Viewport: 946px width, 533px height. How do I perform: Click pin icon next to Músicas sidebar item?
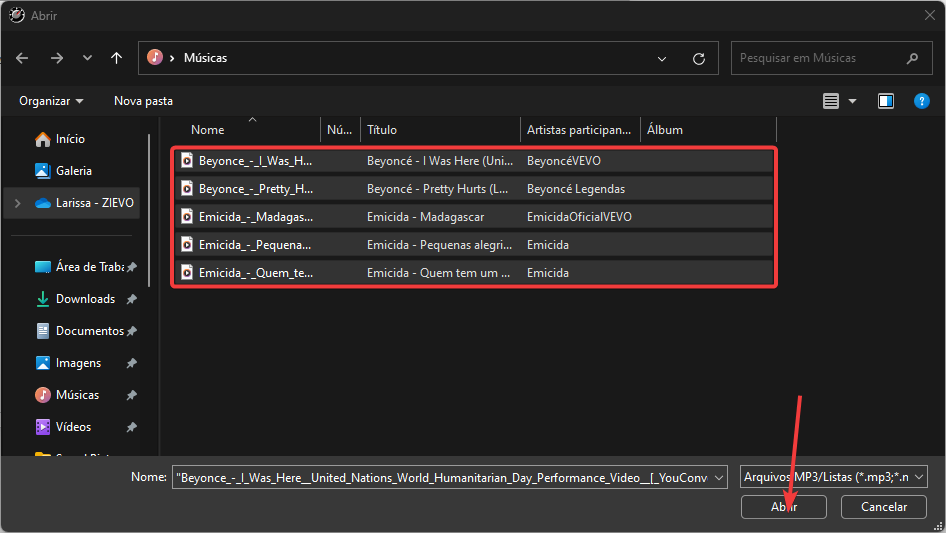pos(131,395)
